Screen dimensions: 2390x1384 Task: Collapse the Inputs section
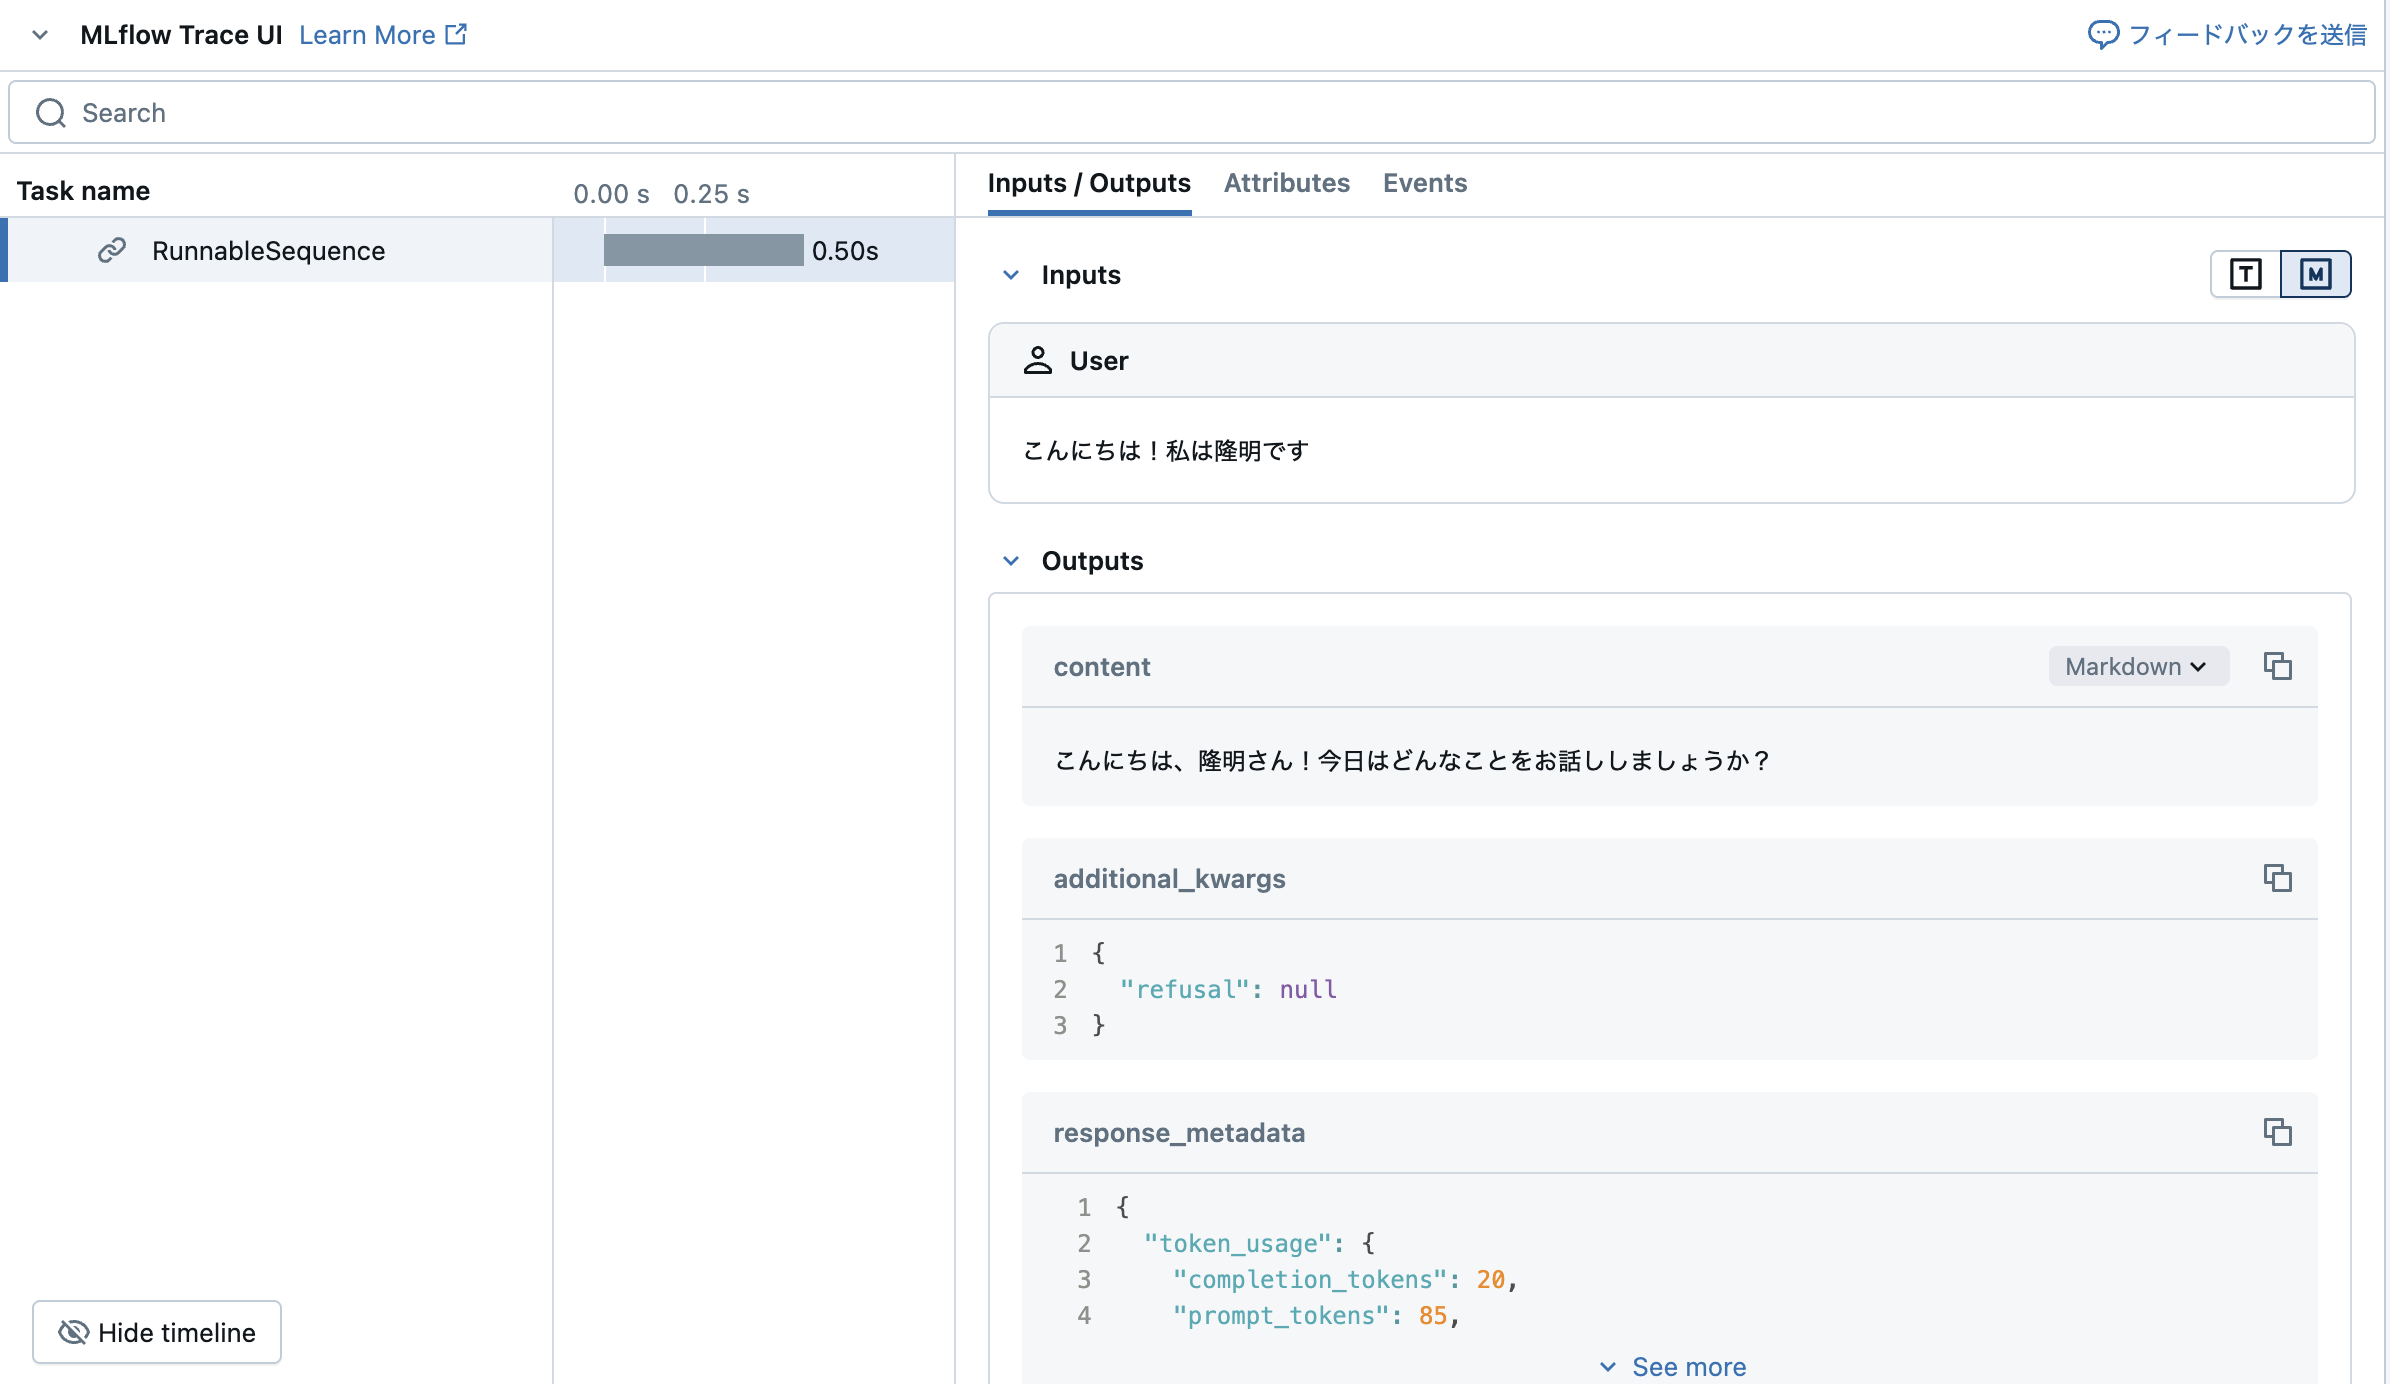pyautogui.click(x=1010, y=275)
